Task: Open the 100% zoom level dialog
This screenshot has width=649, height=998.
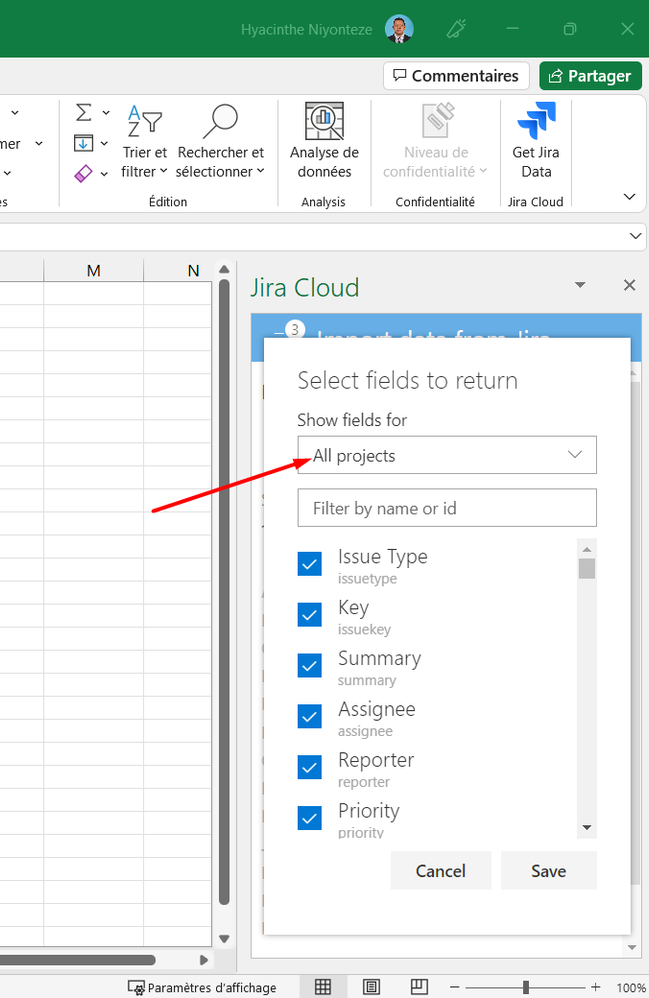Action: click(631, 988)
